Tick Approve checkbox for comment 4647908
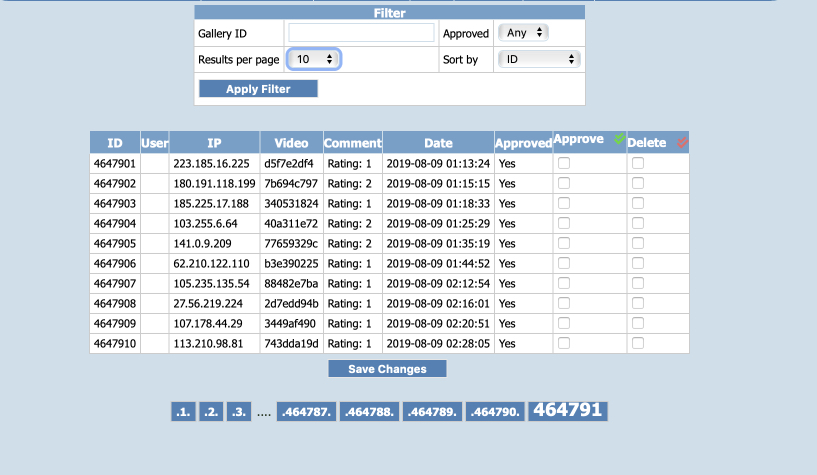This screenshot has height=475, width=817. 564,303
